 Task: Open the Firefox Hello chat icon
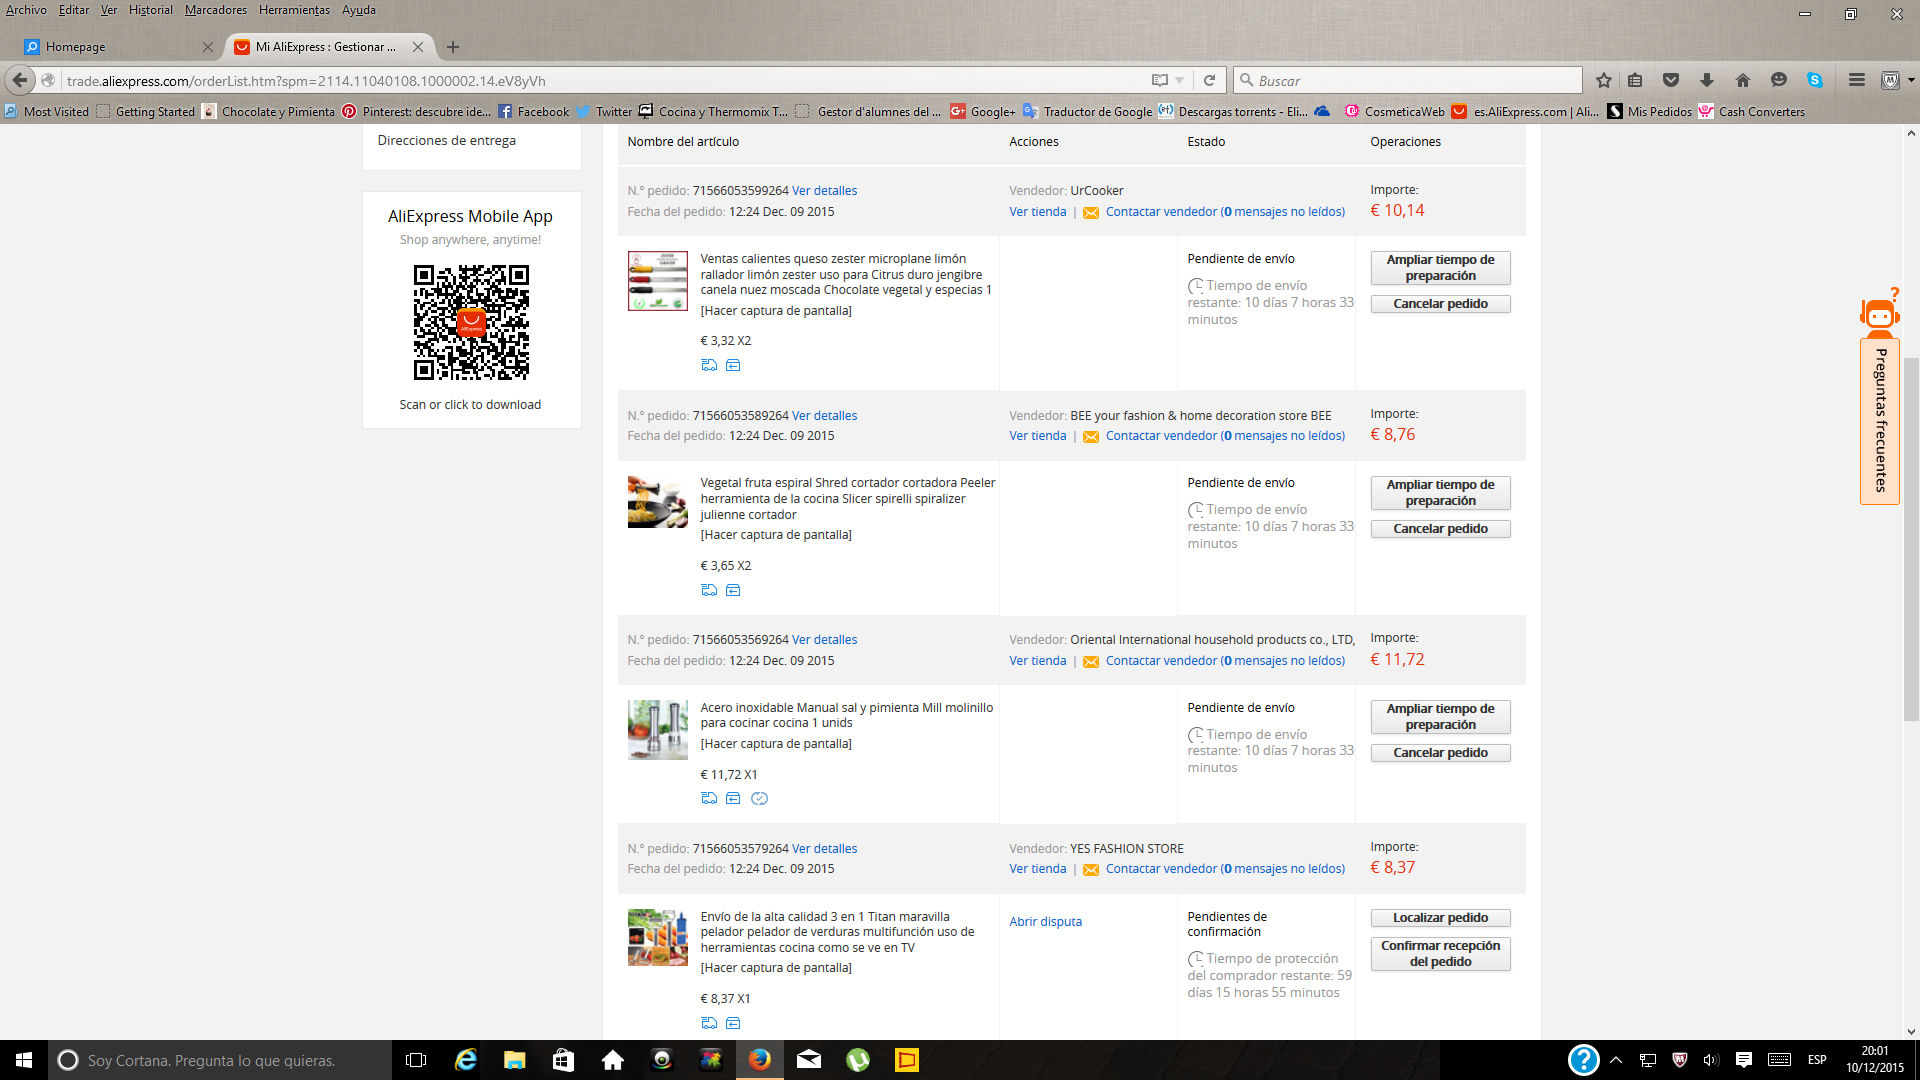1779,80
